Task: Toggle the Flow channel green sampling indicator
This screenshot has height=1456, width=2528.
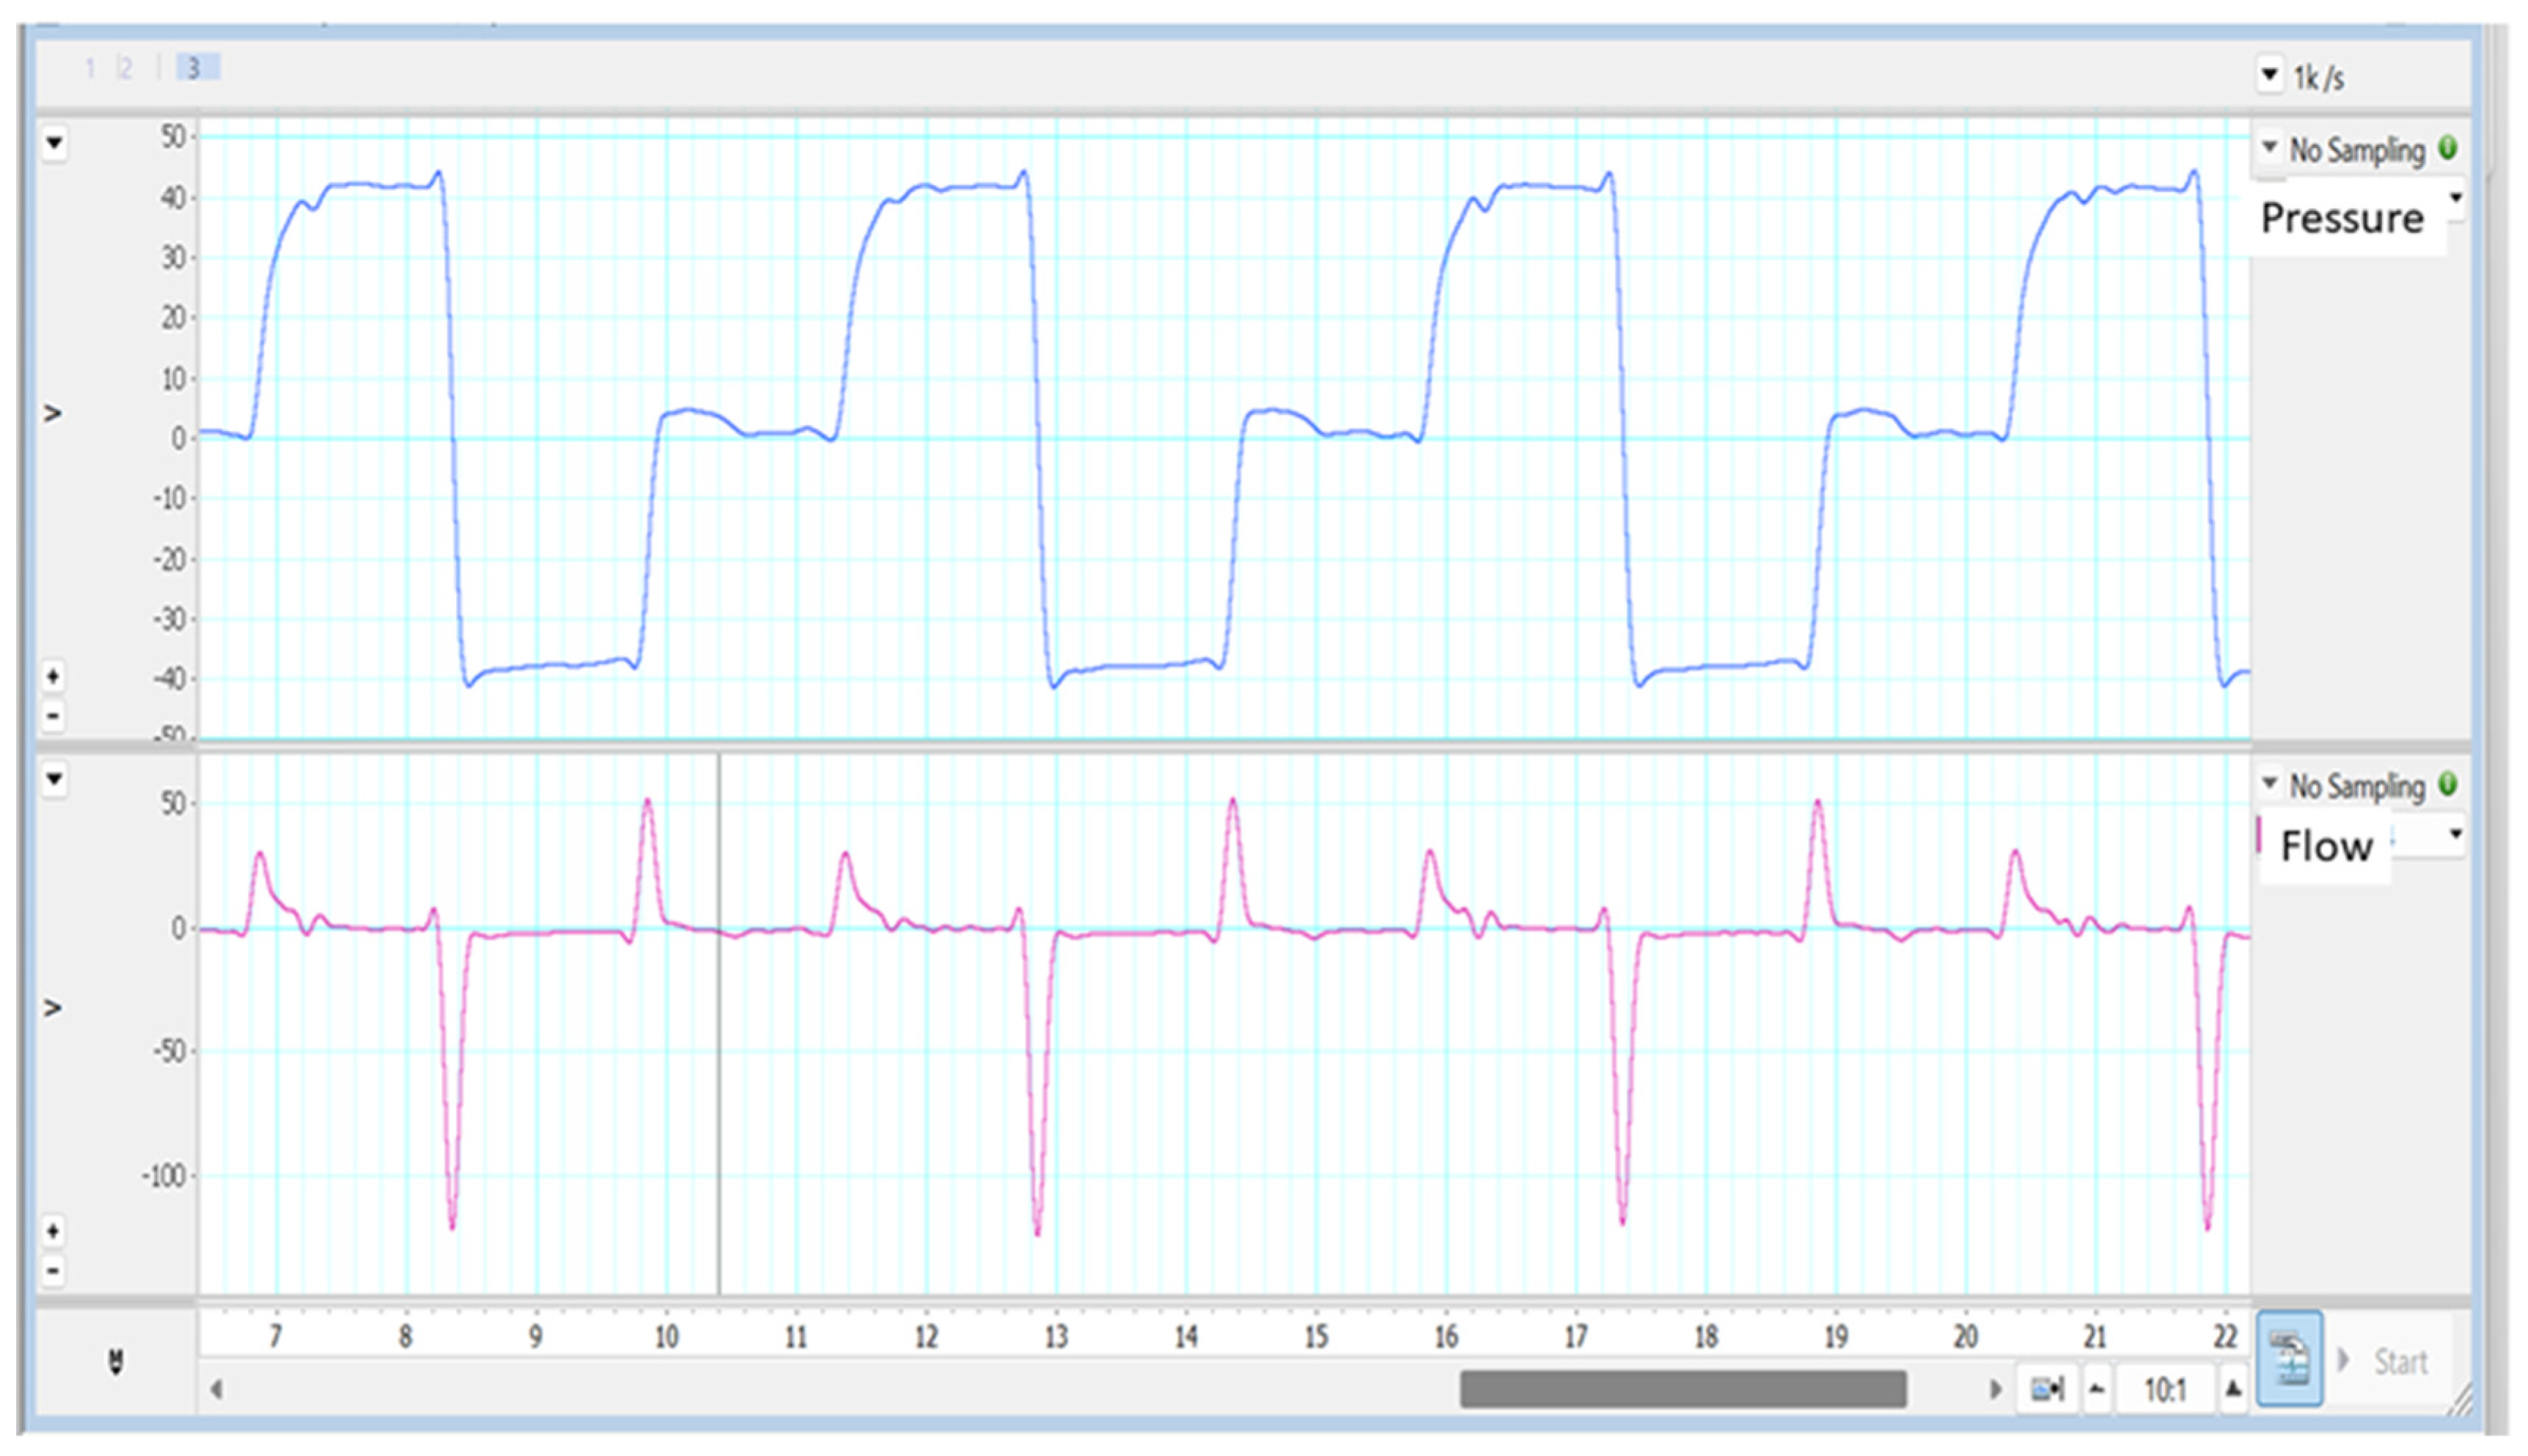Action: [x=2447, y=784]
